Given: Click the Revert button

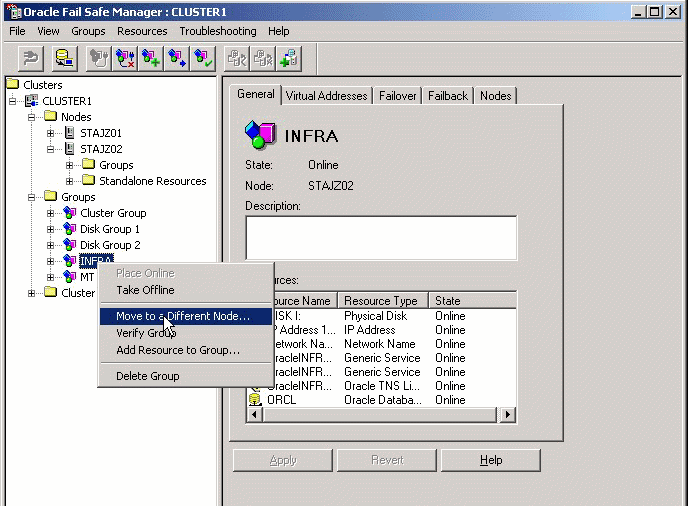Looking at the screenshot, I should (x=387, y=460).
